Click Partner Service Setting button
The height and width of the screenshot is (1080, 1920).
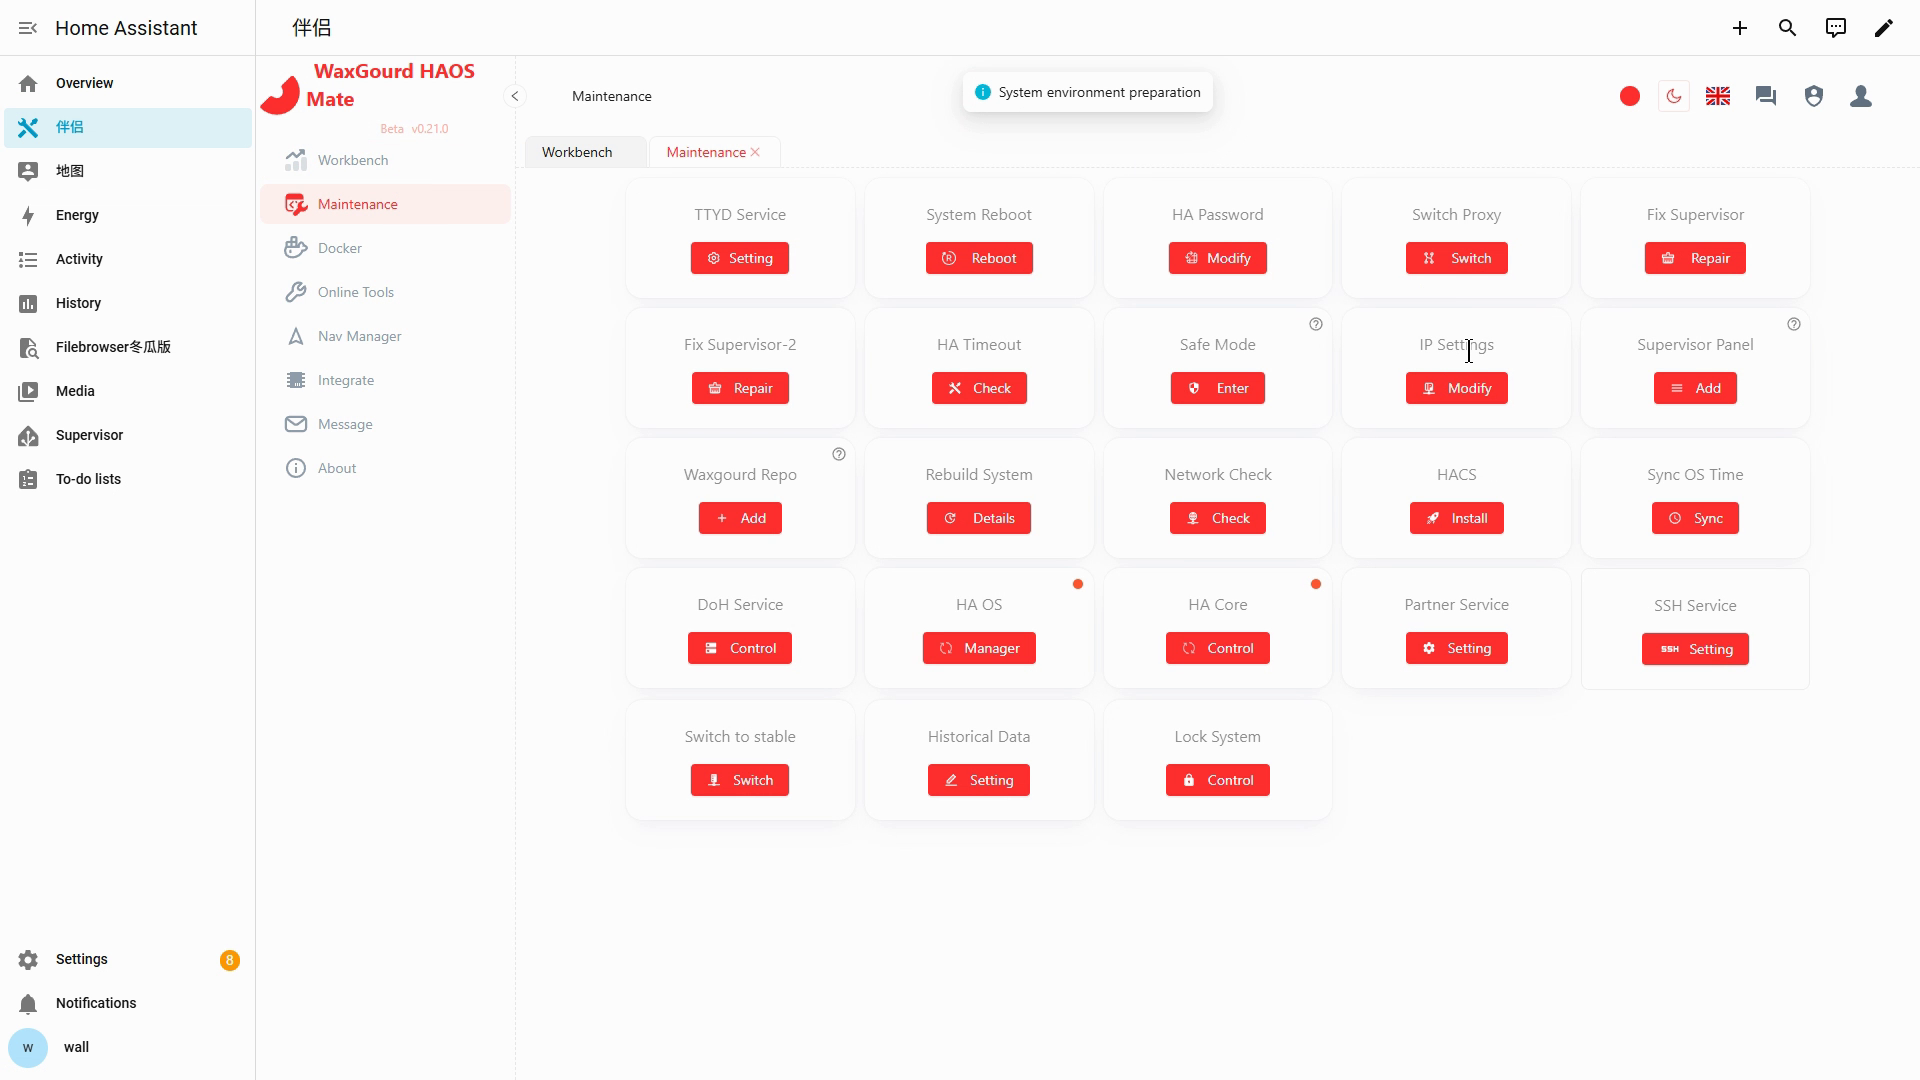1457,648
